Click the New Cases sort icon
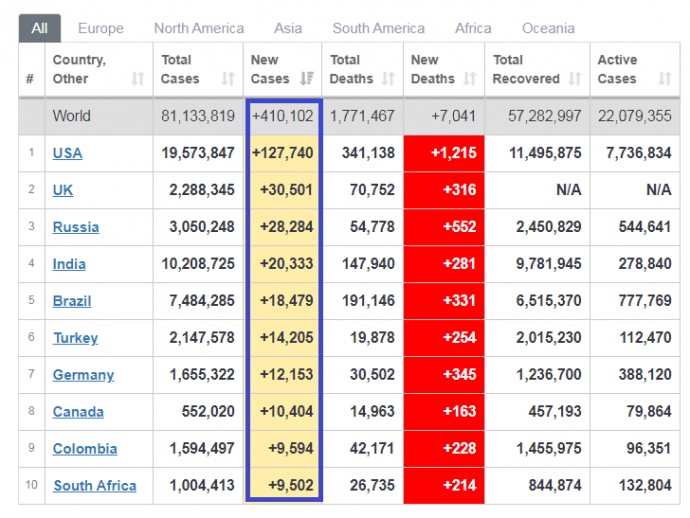Image resolution: width=690 pixels, height=518 pixels. click(306, 79)
